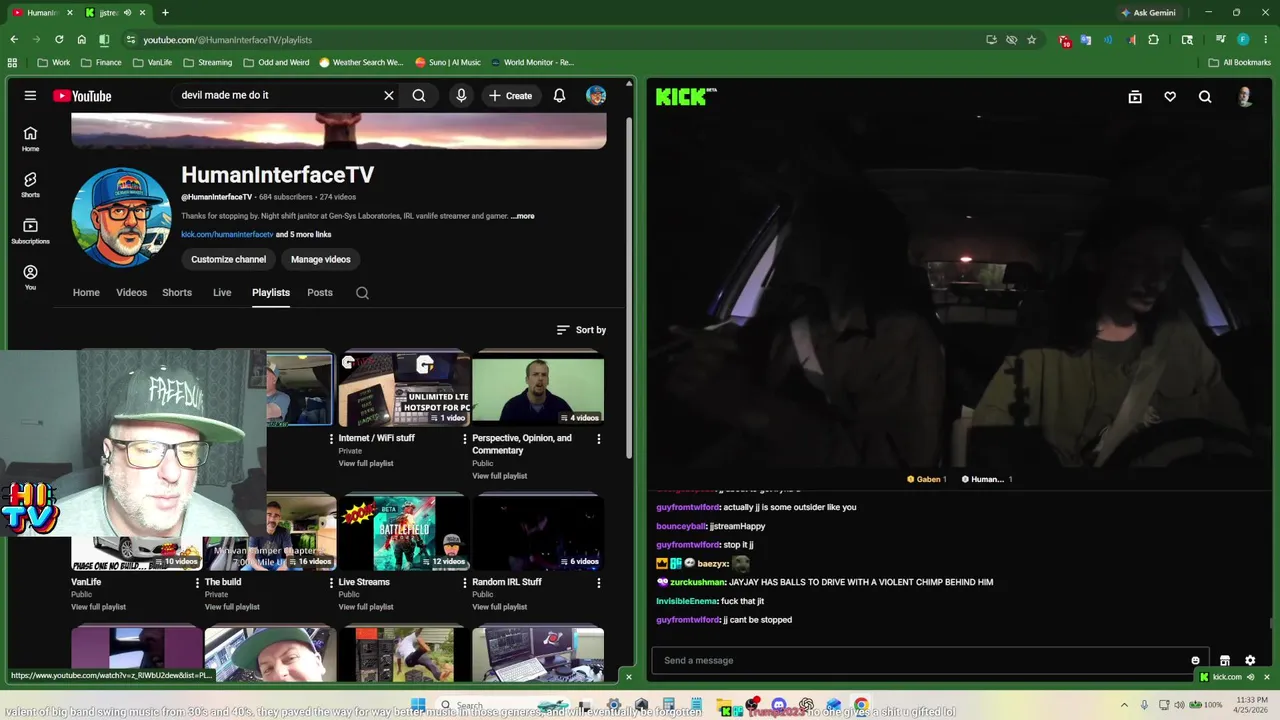Open Kick chat settings gear

click(1250, 660)
